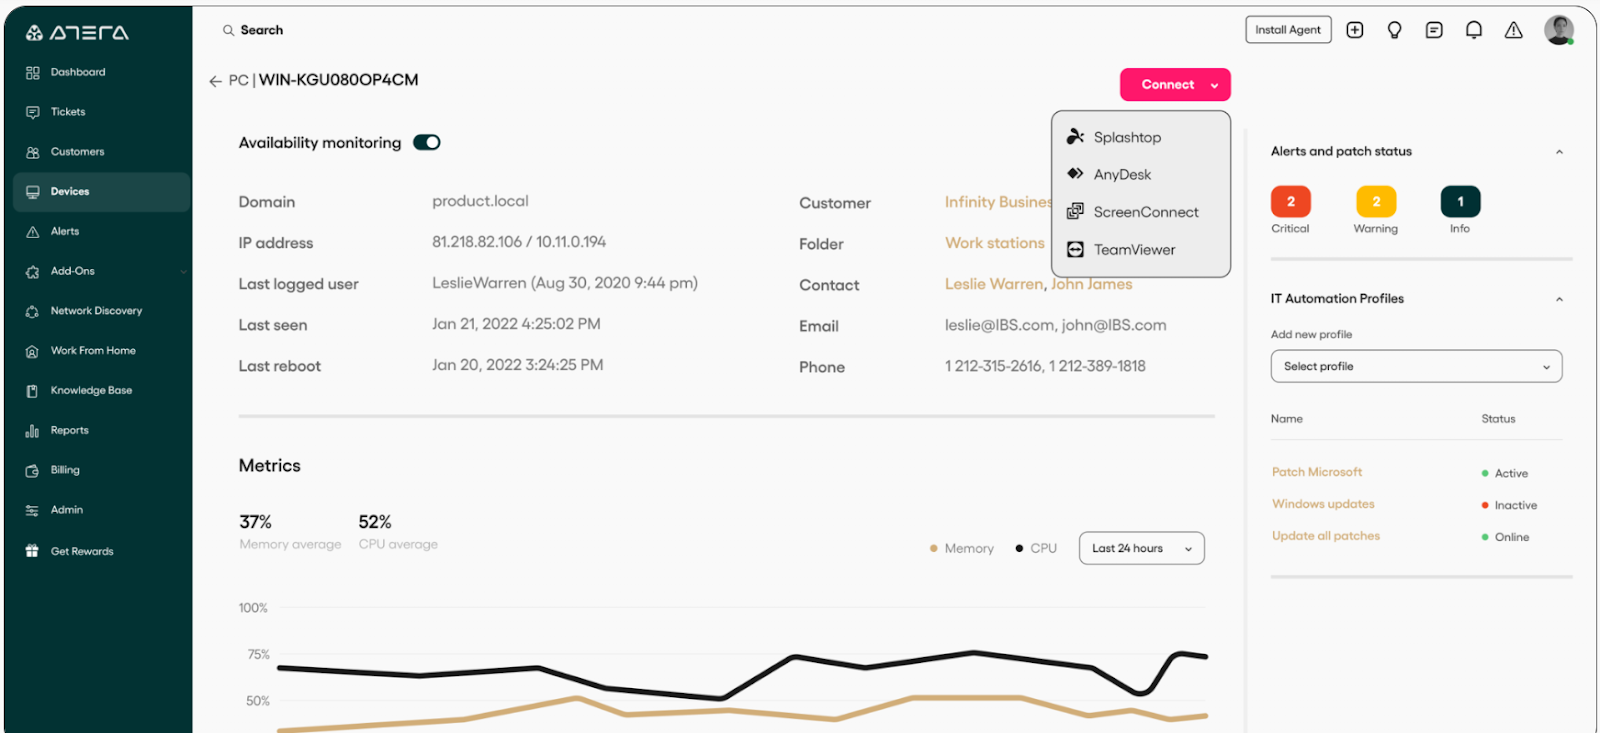This screenshot has width=1600, height=733.
Task: Toggle the Memory legend series
Action: pos(962,548)
